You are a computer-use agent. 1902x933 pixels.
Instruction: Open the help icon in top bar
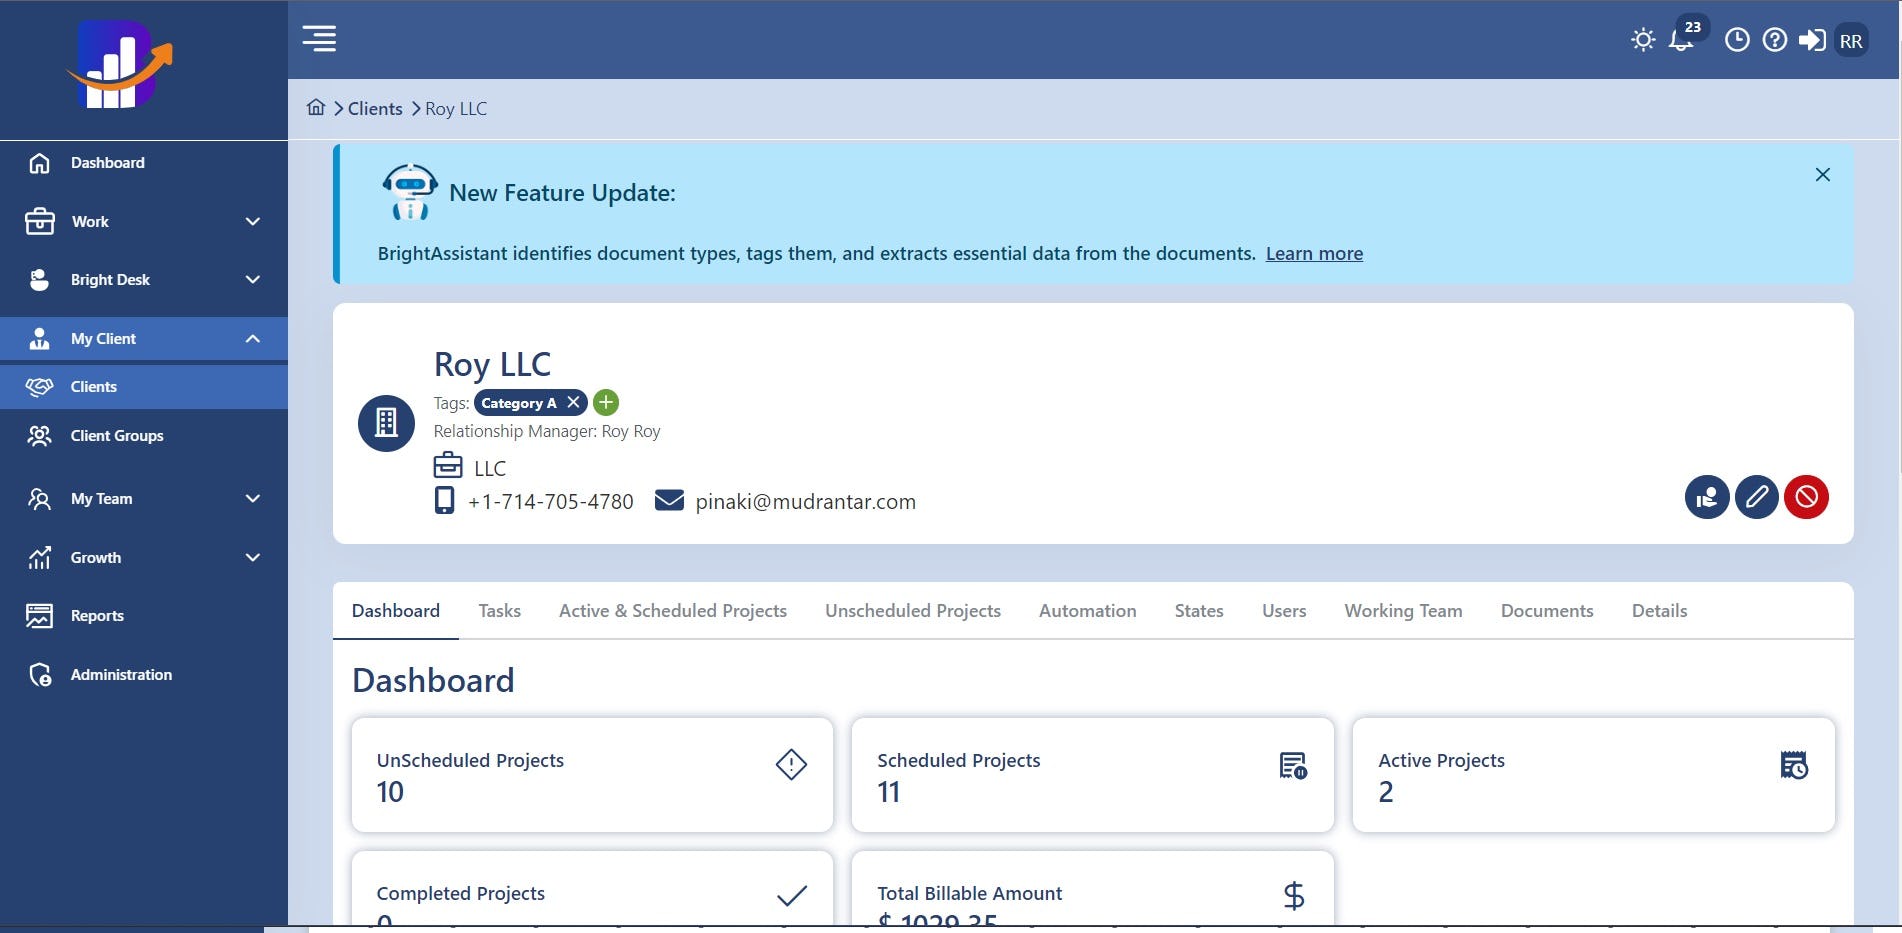pyautogui.click(x=1775, y=40)
